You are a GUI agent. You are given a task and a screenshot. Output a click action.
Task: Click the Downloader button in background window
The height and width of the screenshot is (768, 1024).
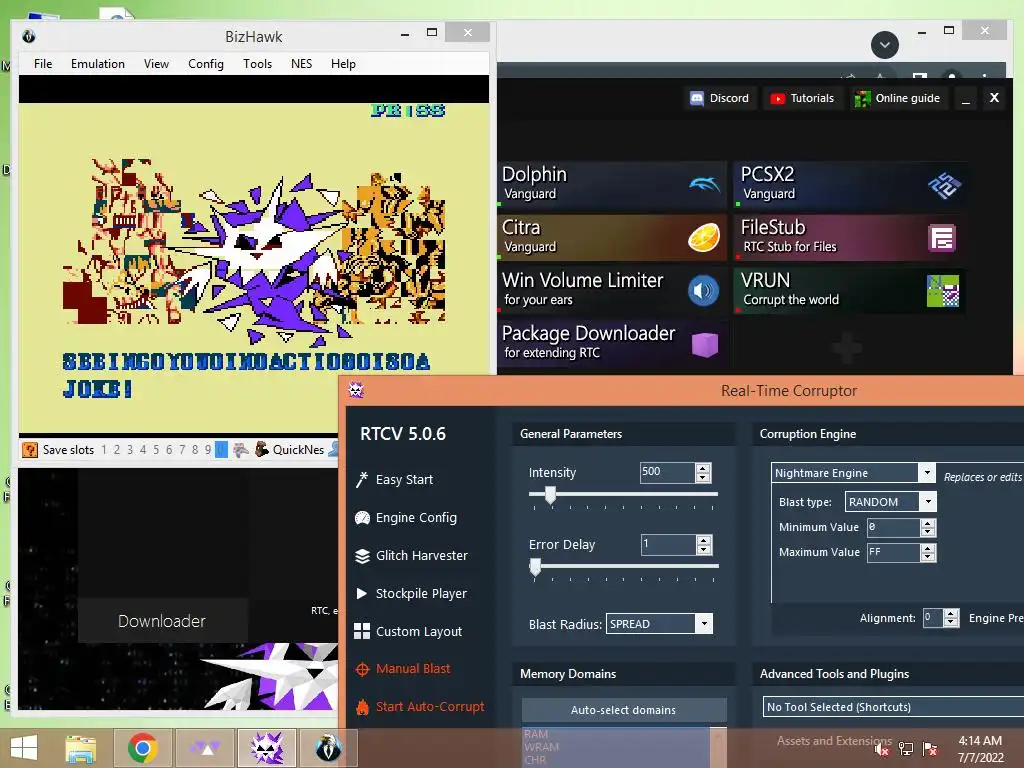tap(162, 621)
